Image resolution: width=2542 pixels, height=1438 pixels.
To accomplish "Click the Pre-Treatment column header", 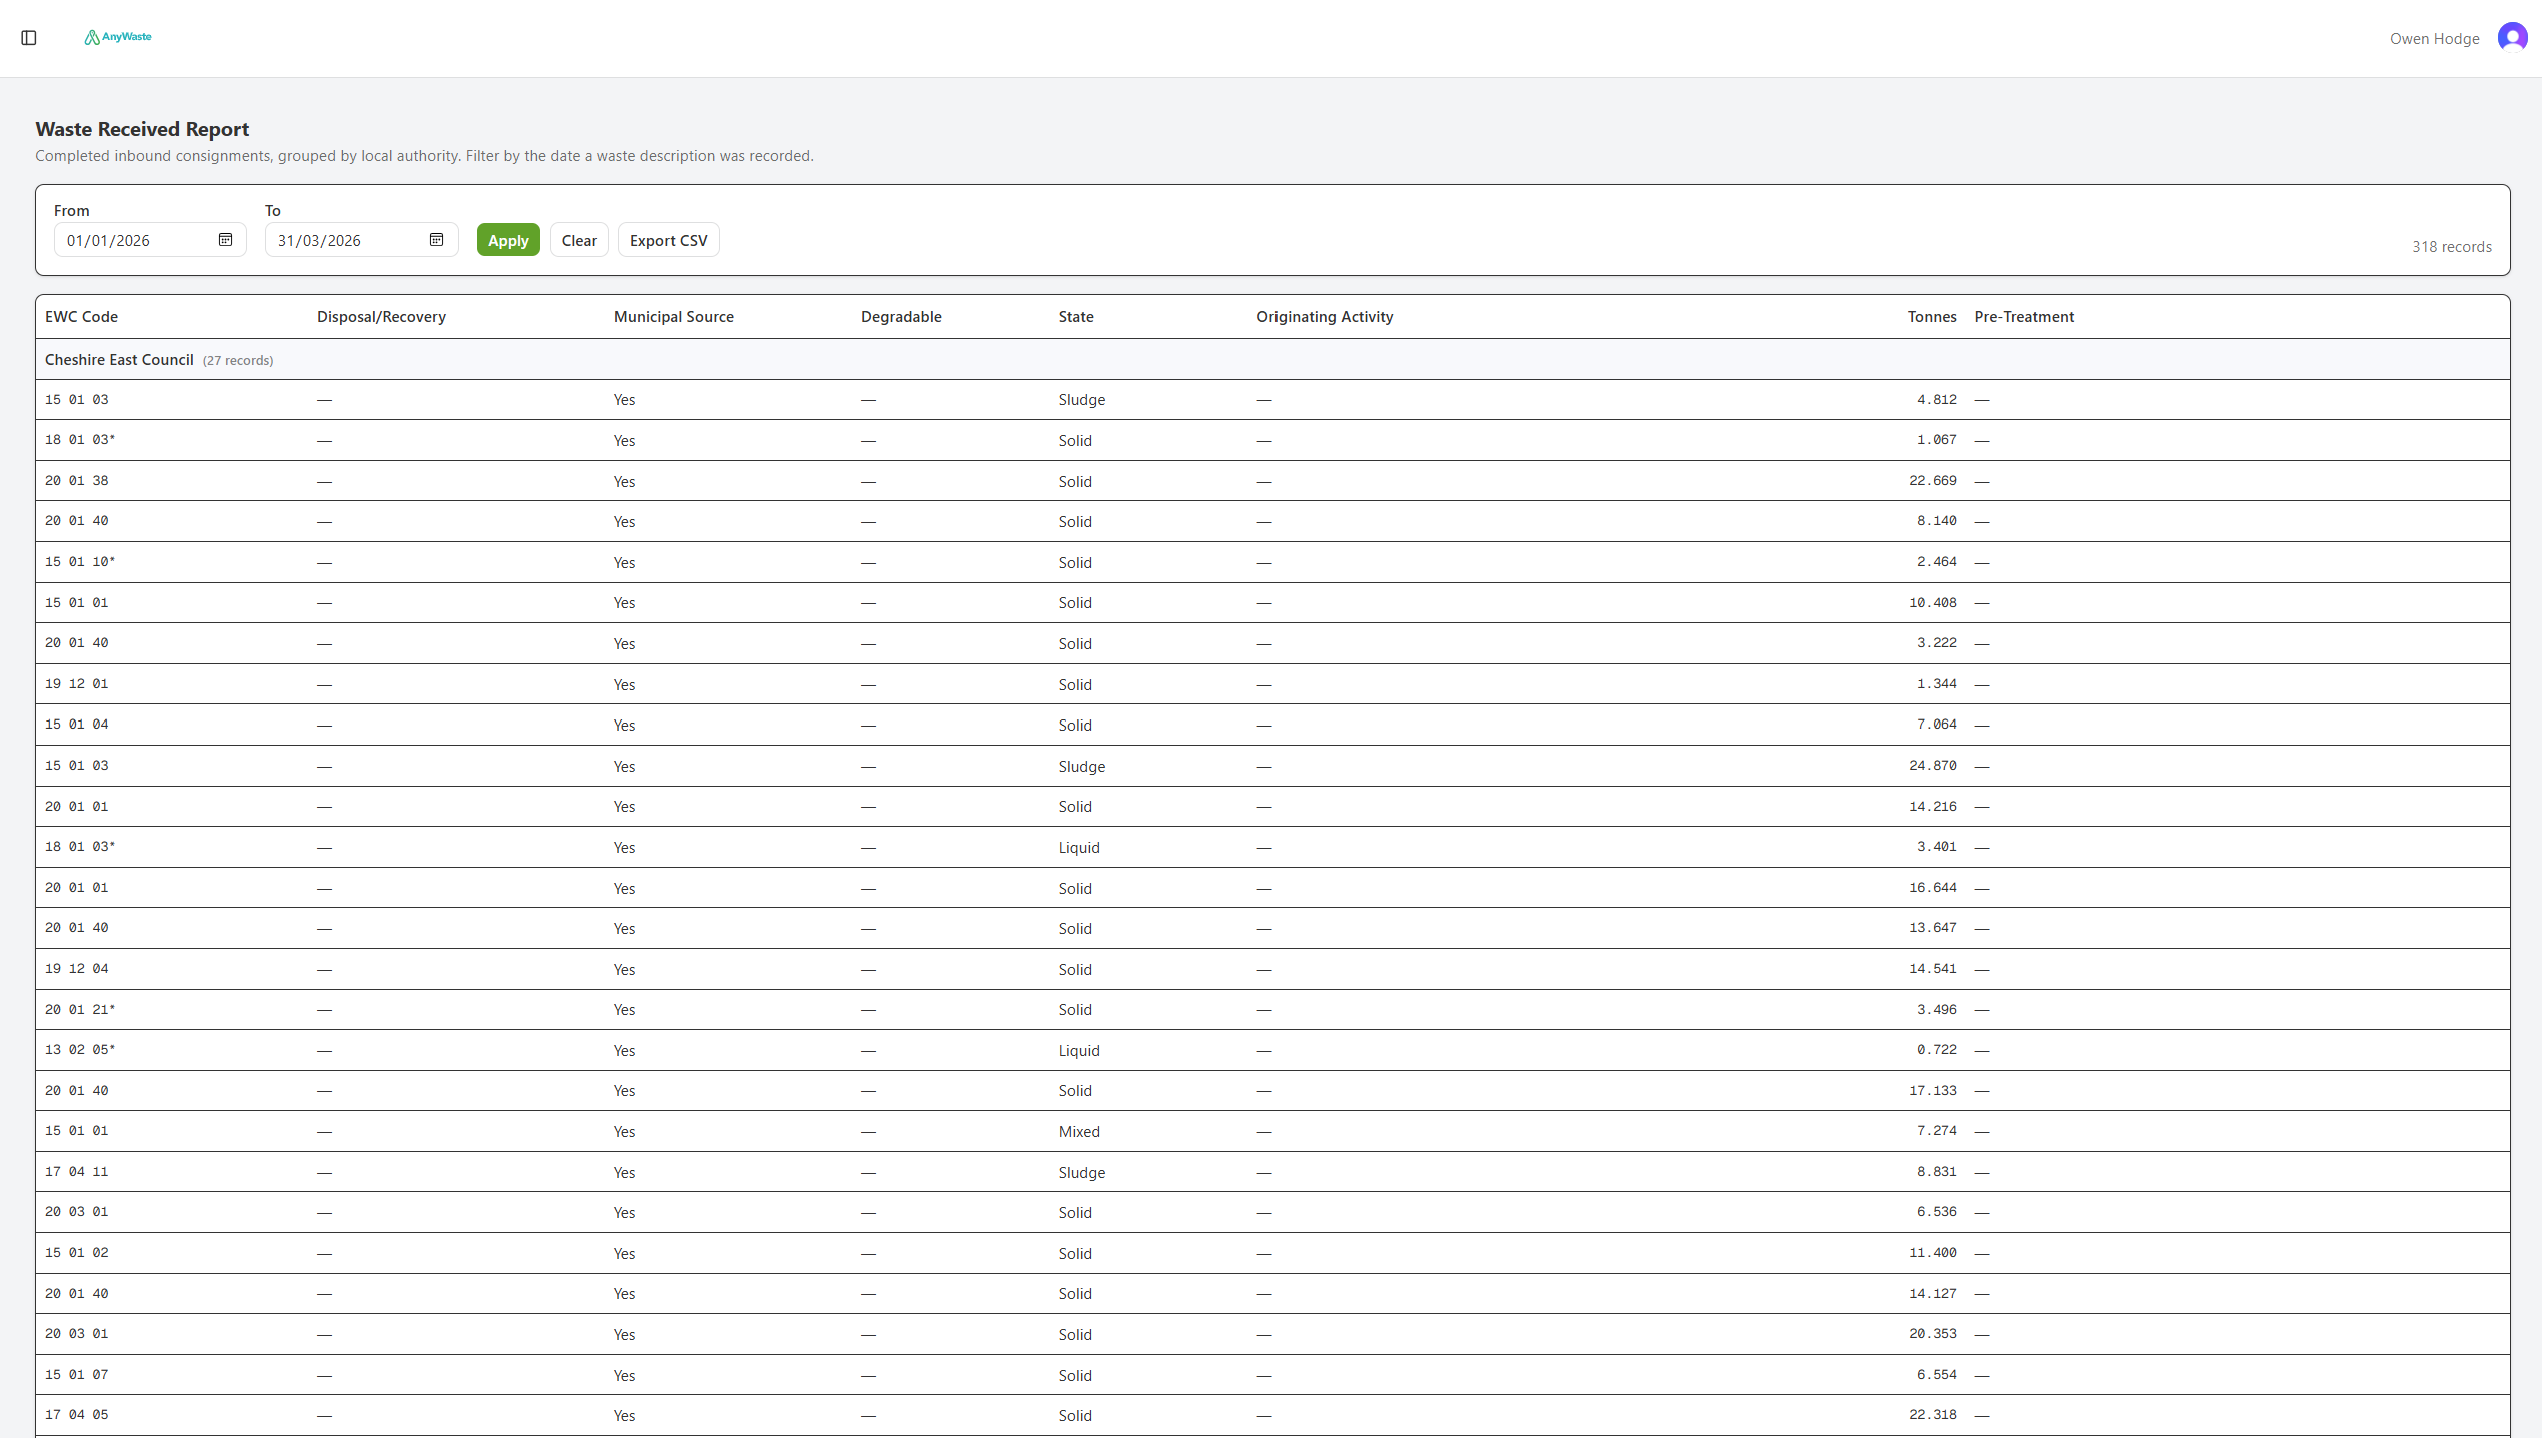I will pos(2024,317).
